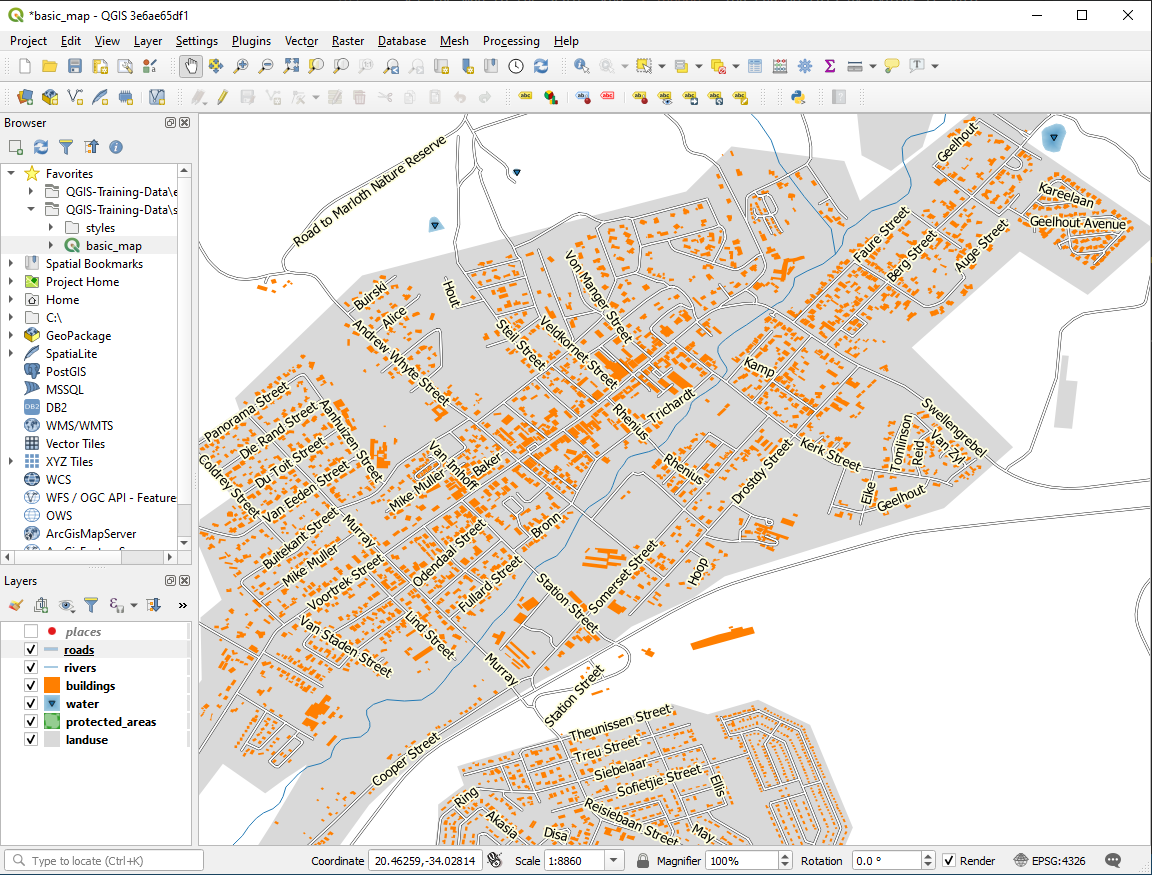
Task: Enable the places layer checkbox
Action: (x=31, y=632)
